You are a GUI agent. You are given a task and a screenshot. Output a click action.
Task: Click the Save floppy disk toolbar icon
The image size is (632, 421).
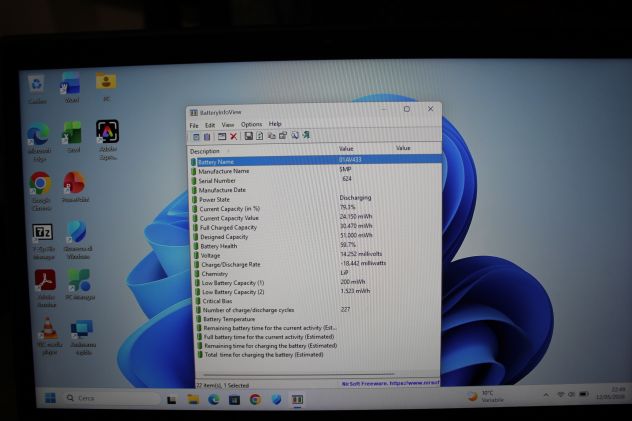[248, 136]
